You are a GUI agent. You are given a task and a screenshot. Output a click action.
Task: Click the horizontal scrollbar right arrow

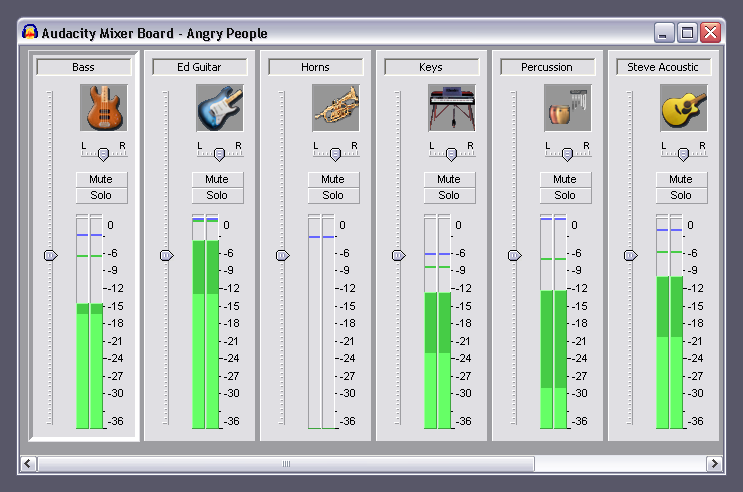click(714, 464)
